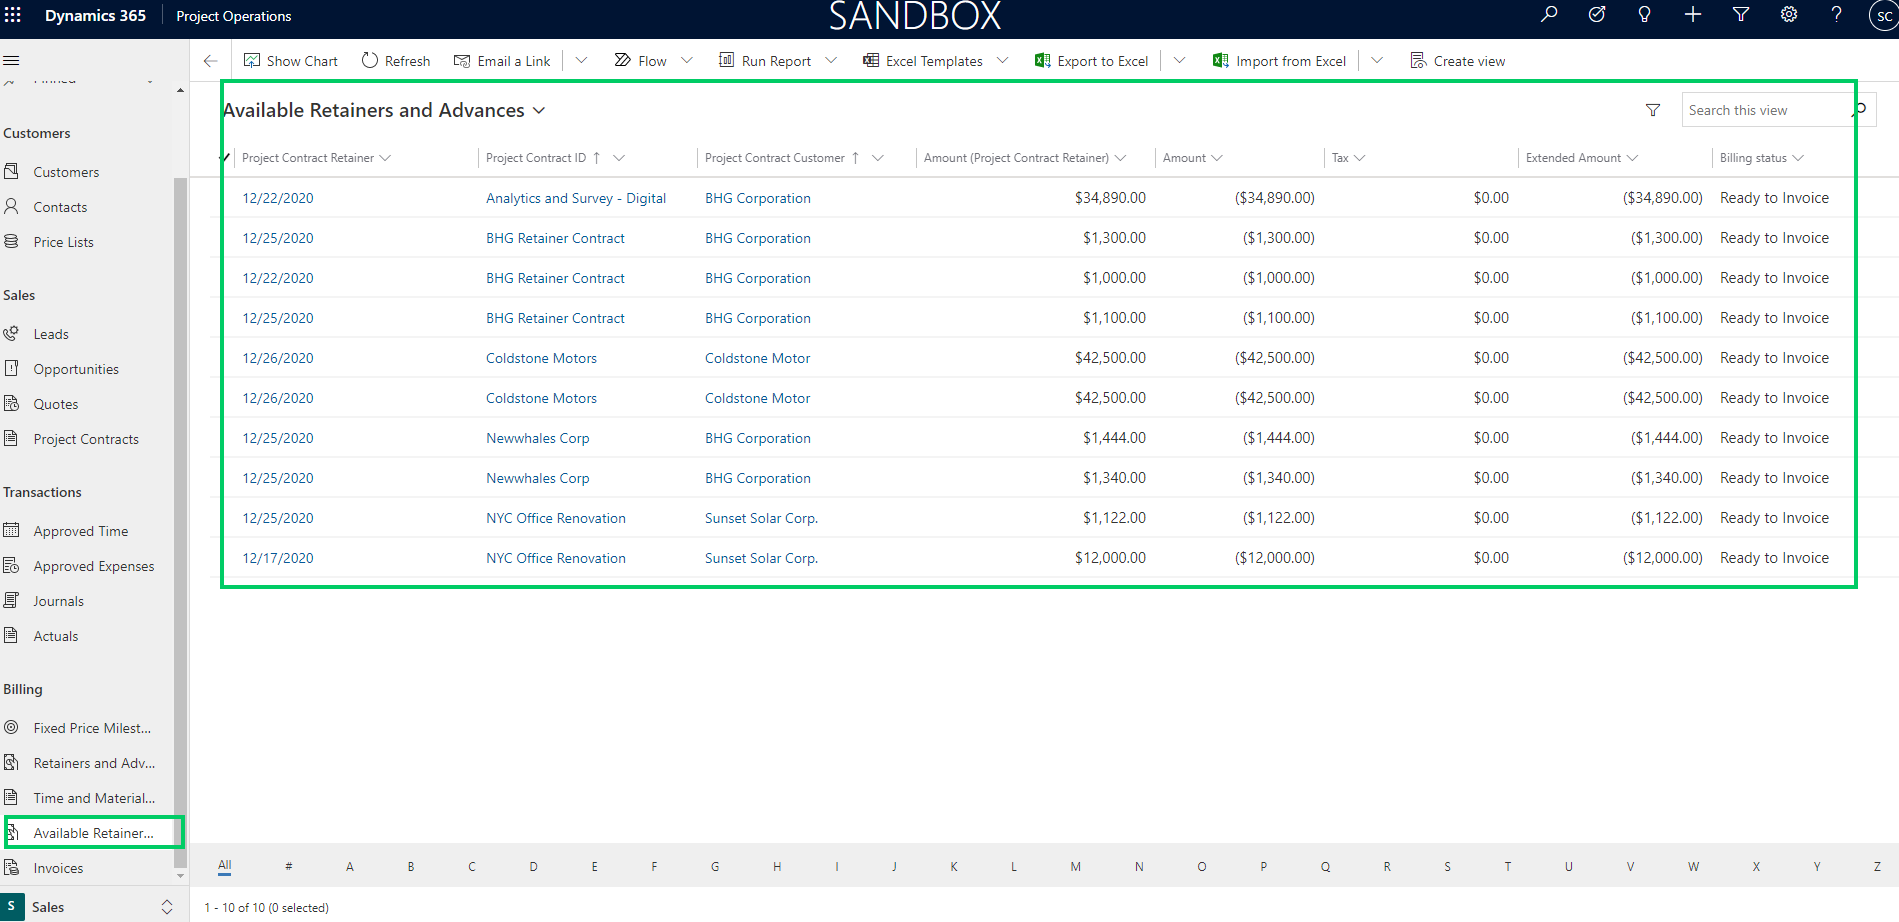This screenshot has width=1899, height=922.
Task: Click the Export to Excel button
Action: 1092,61
